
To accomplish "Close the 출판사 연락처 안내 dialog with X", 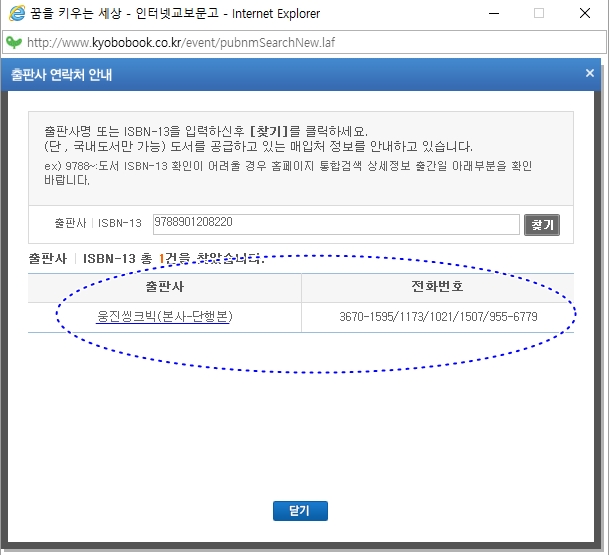I will [x=590, y=73].
